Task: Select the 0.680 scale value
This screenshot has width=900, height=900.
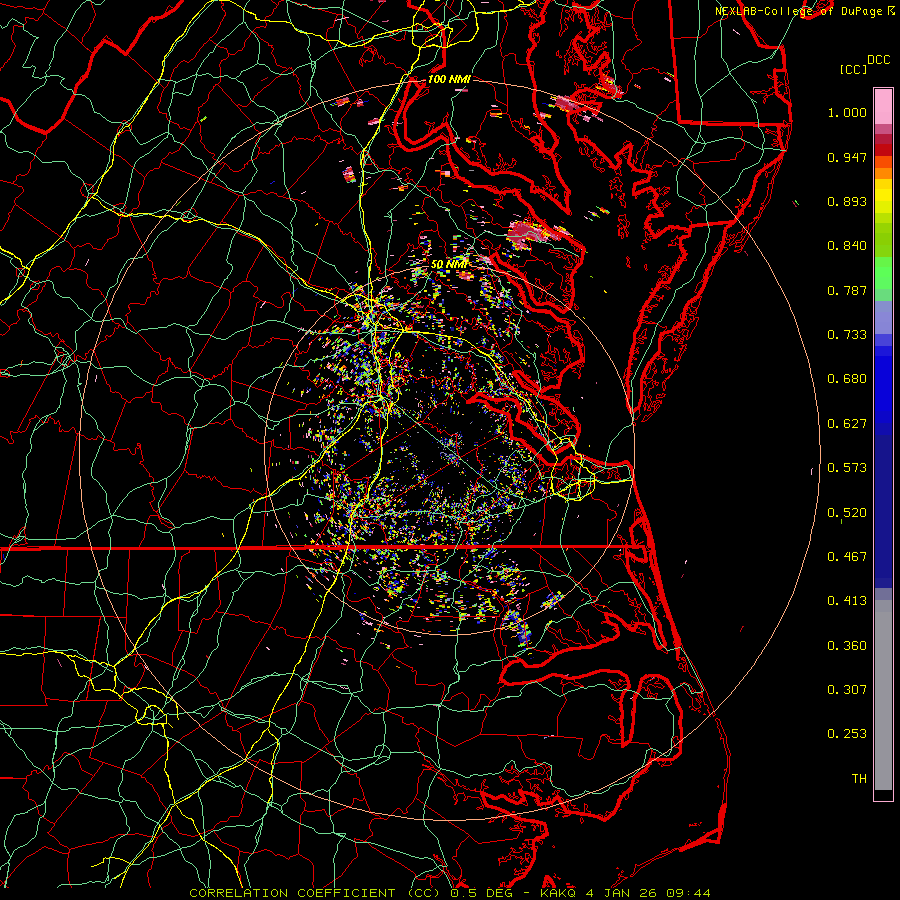Action: click(847, 379)
